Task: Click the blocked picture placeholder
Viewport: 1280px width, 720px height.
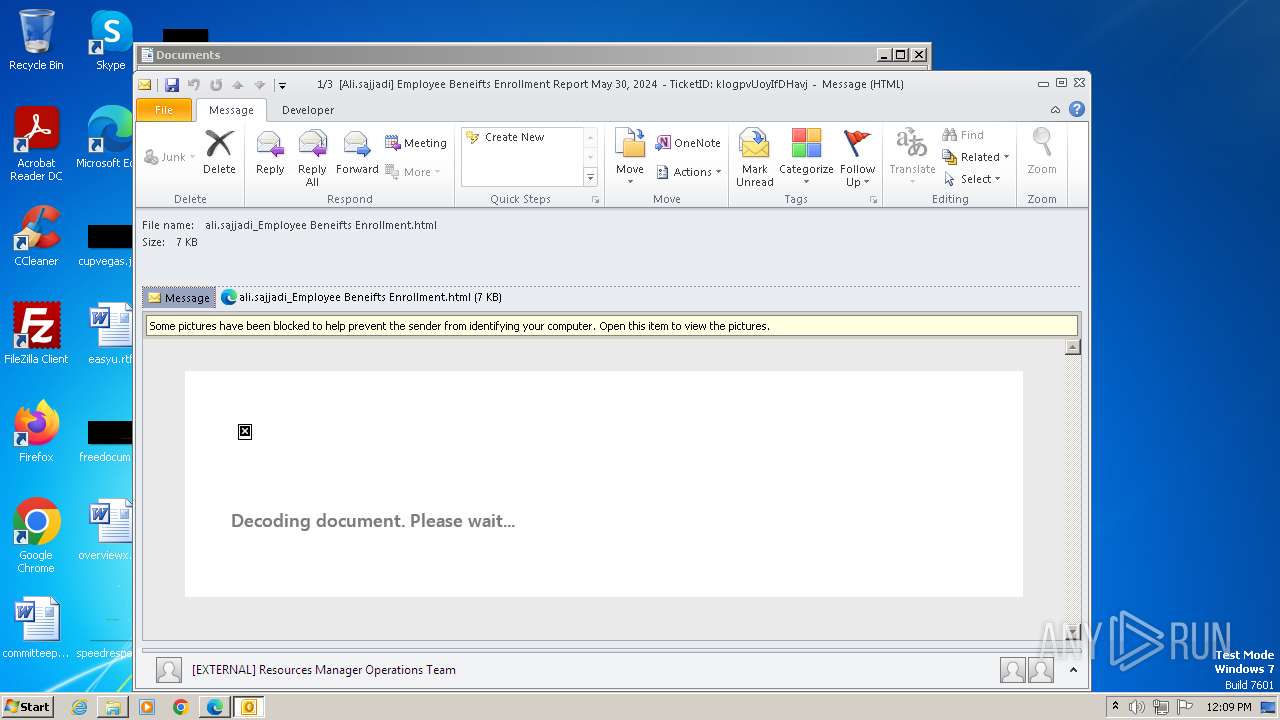Action: click(245, 432)
